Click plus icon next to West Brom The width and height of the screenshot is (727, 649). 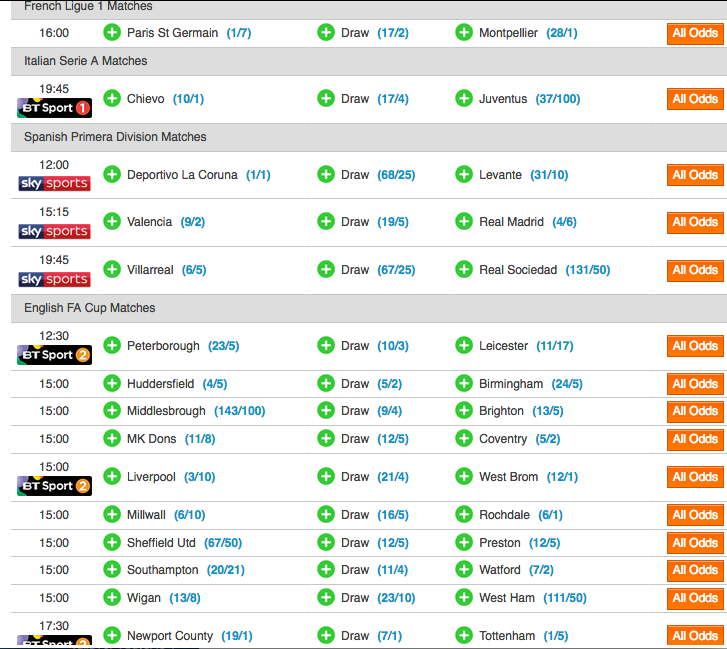(x=464, y=476)
